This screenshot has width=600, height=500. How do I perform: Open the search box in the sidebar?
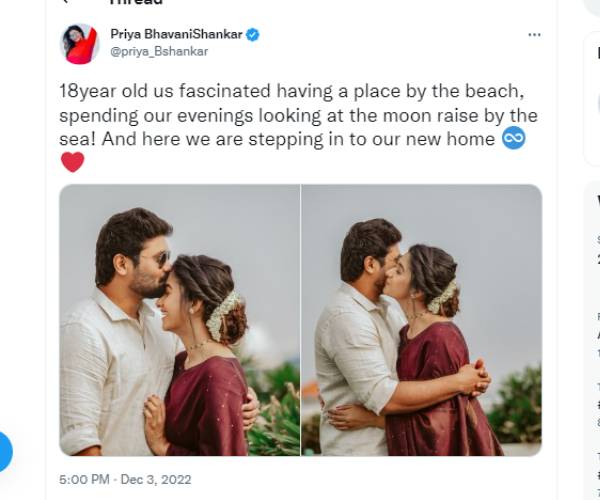click(592, 7)
